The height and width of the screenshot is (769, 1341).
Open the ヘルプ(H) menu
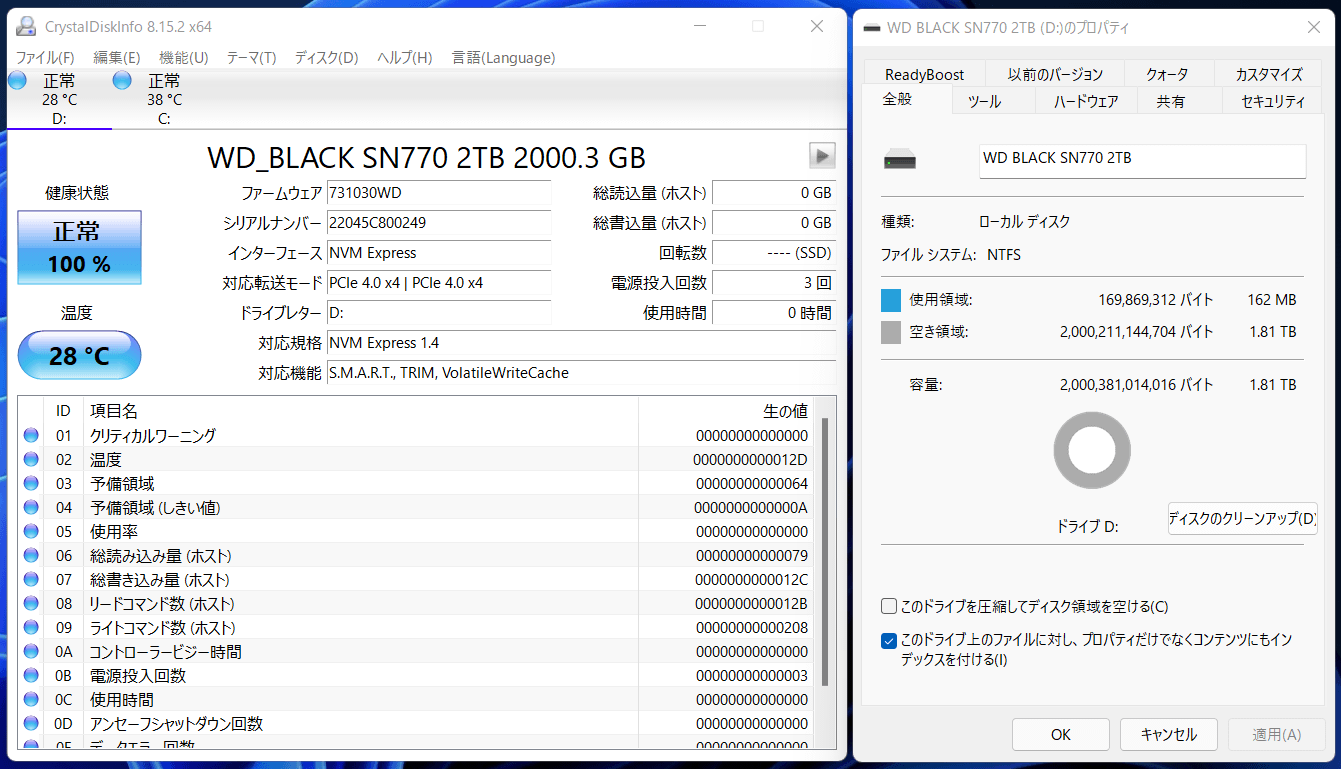tap(404, 57)
